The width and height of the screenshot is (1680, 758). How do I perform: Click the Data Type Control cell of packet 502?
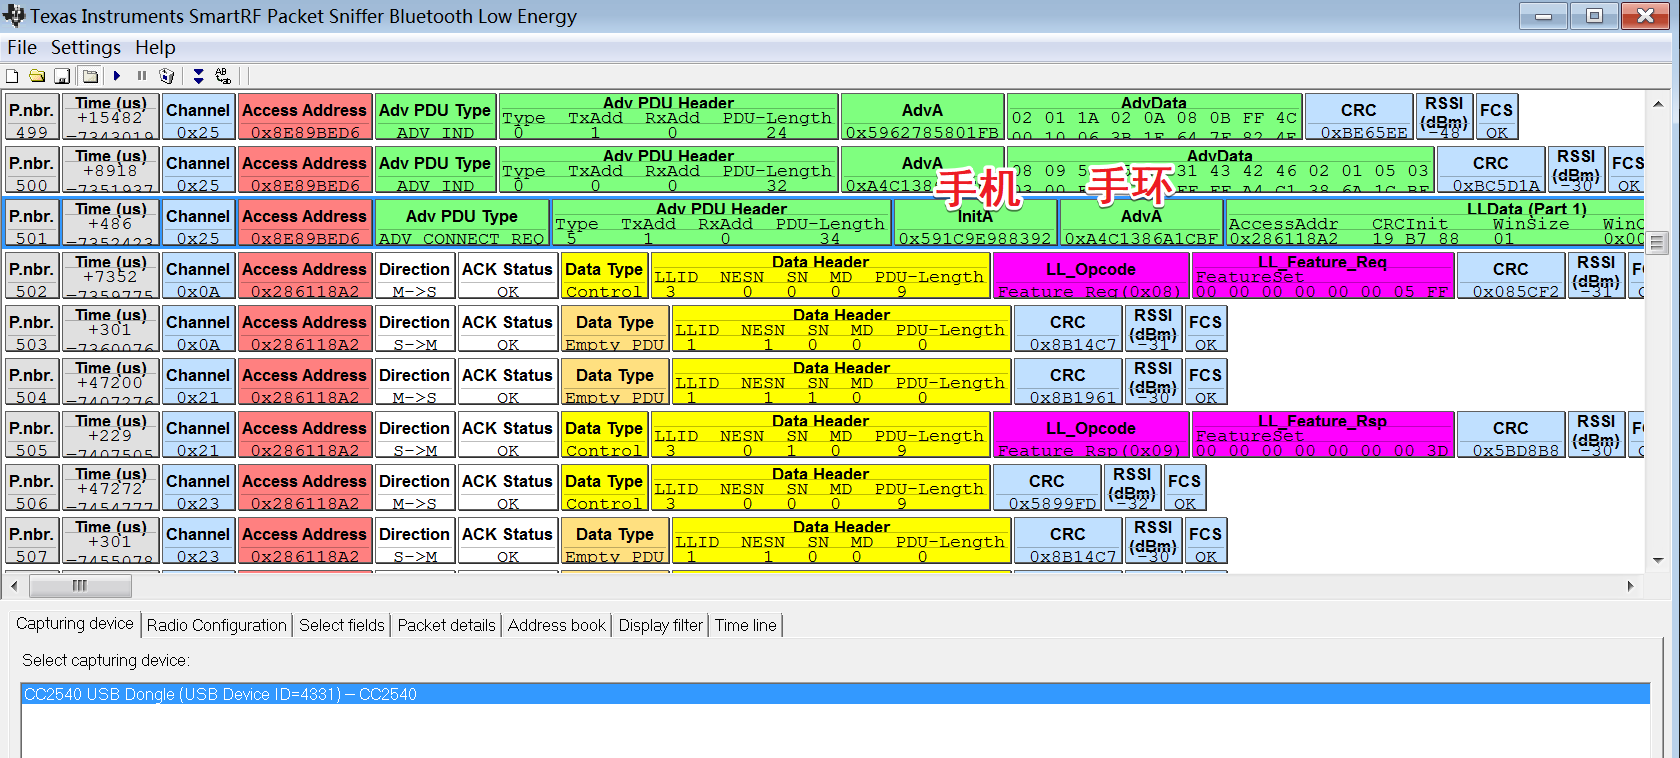[604, 276]
